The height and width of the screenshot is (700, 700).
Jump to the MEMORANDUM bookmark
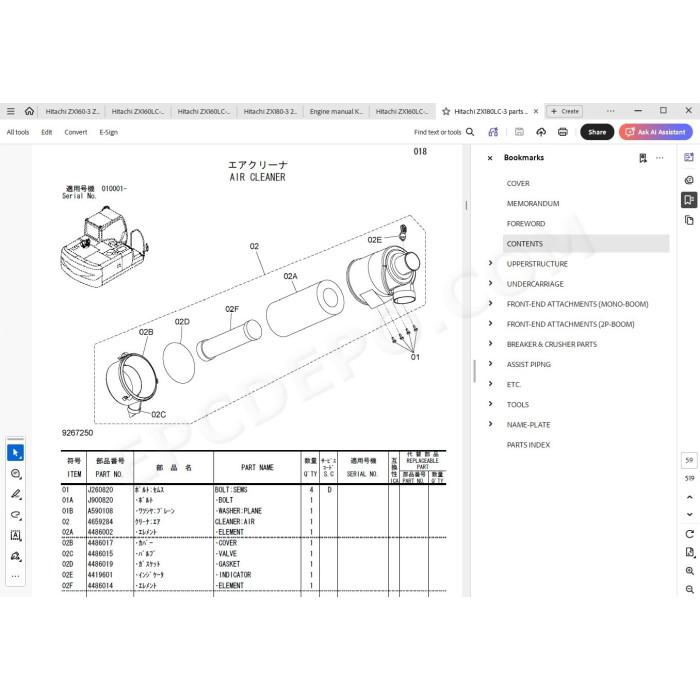pos(533,204)
